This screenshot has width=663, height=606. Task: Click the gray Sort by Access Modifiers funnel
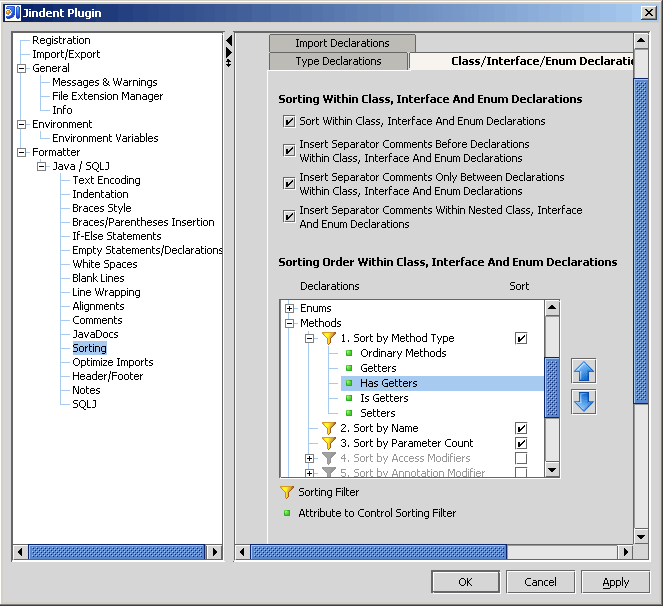[328, 458]
